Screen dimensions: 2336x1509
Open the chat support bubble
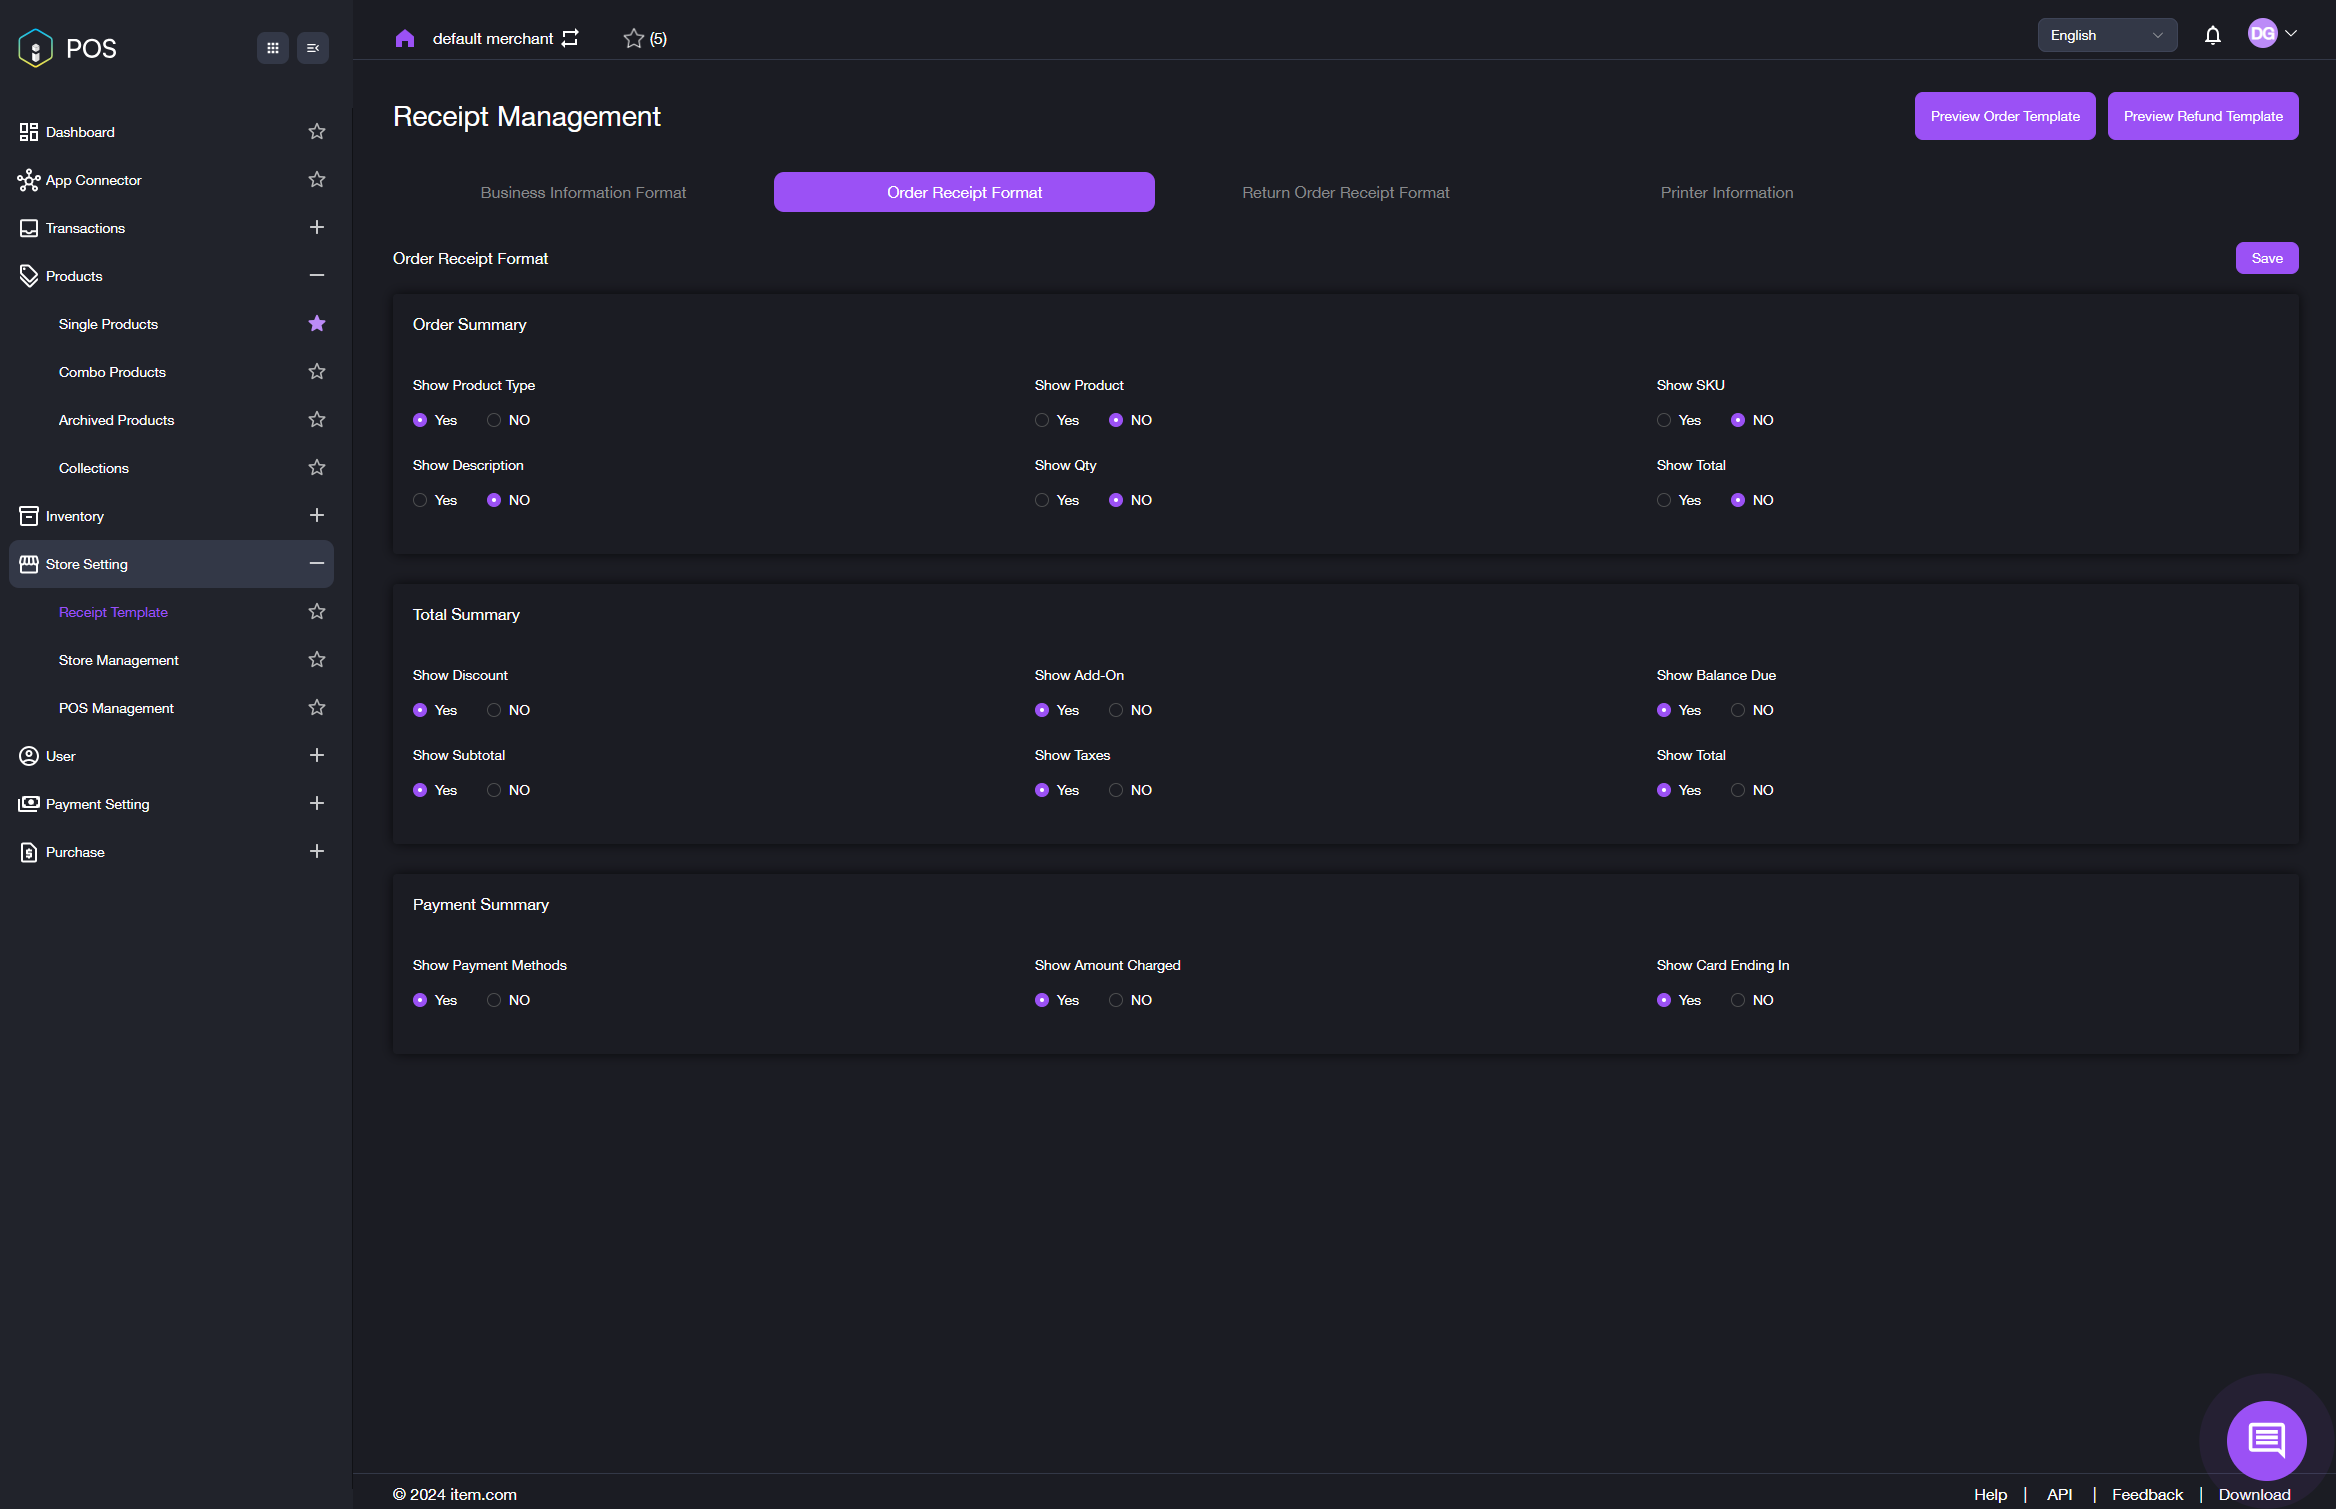pos(2266,1439)
